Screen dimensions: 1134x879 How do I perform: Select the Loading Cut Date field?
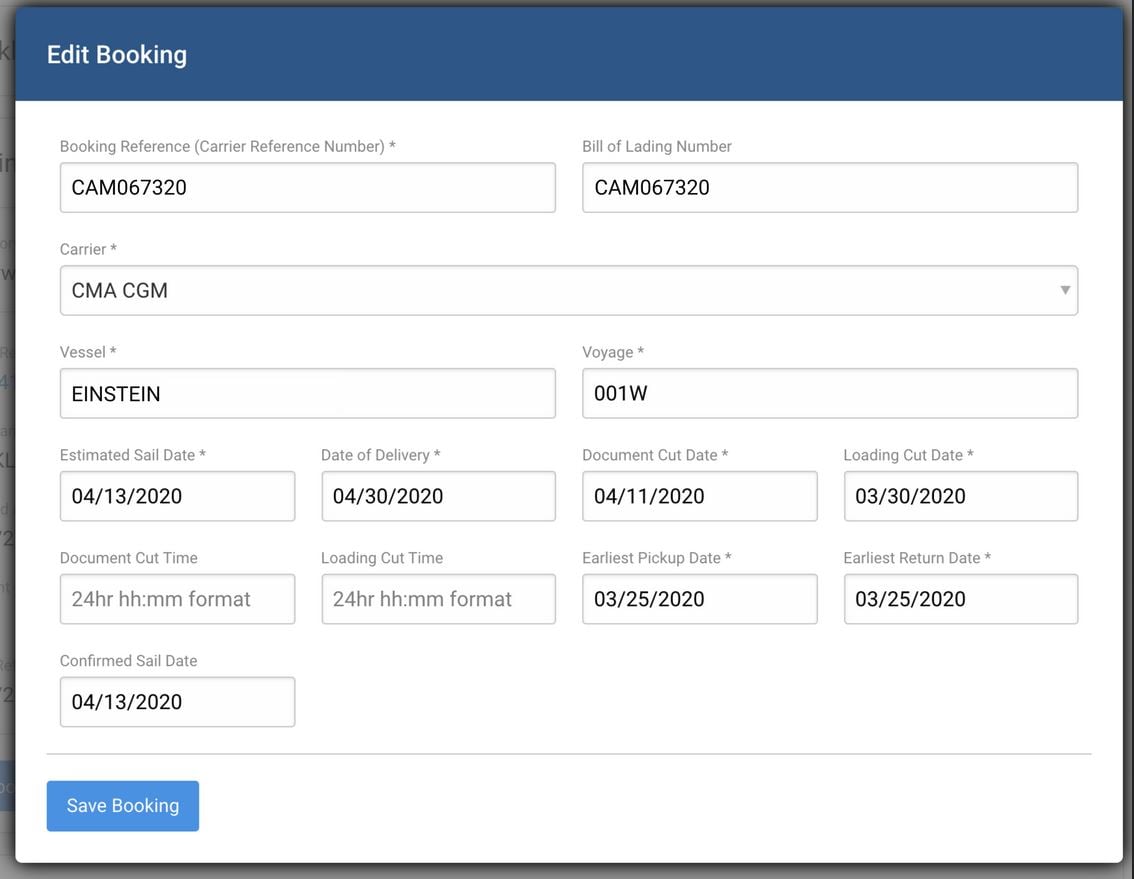click(x=960, y=496)
